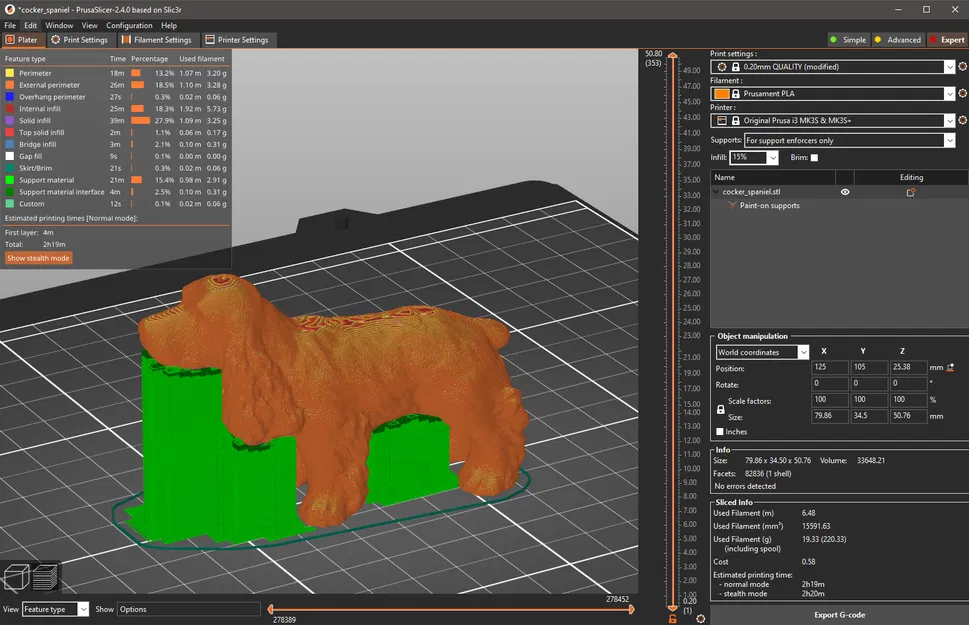Click the gear icon beside the printer preset

pos(962,121)
